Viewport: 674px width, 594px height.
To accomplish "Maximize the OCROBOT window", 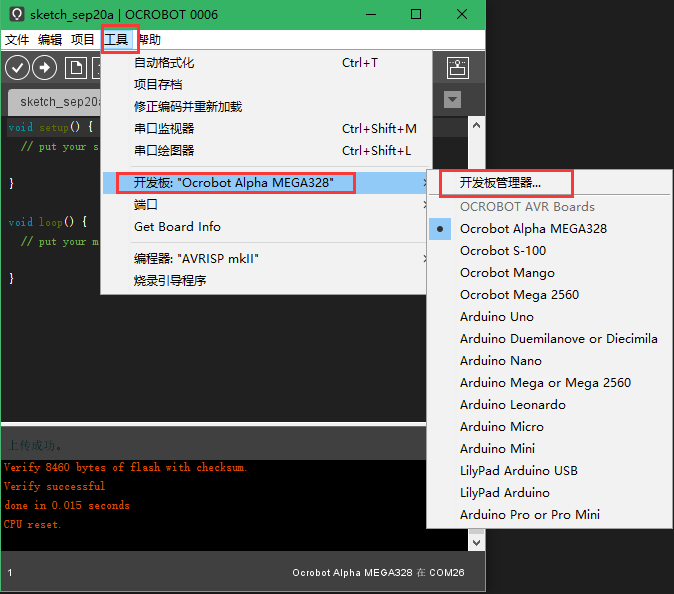I will point(416,14).
